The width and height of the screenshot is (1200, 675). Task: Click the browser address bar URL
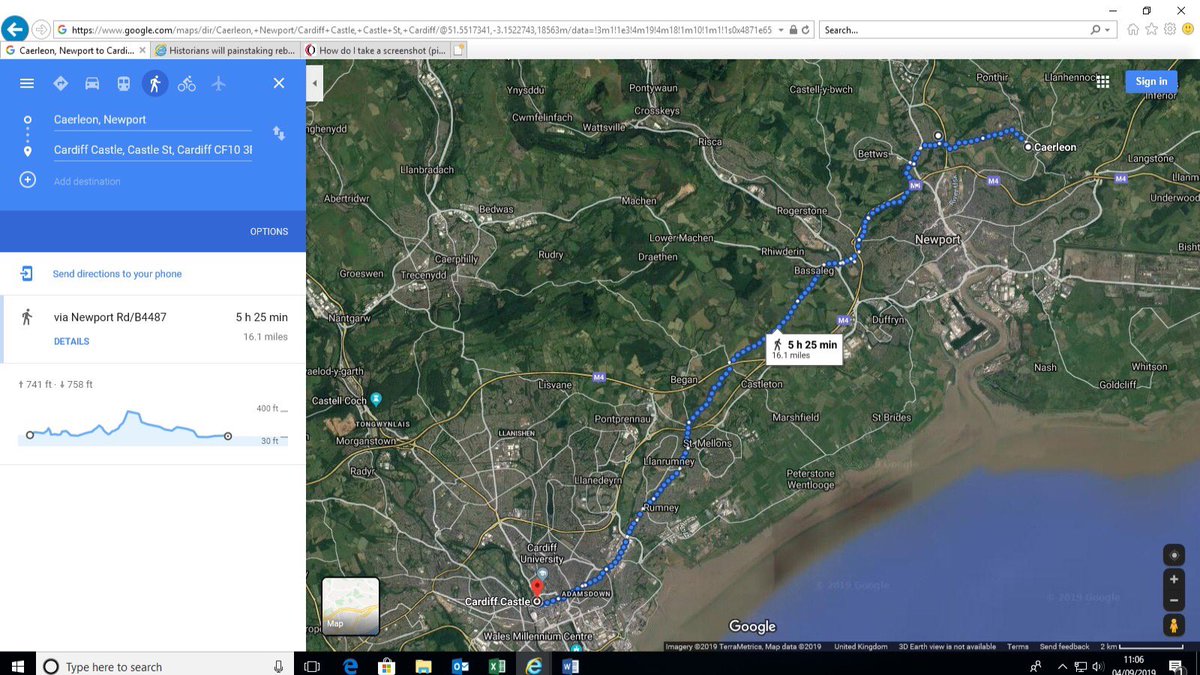[x=421, y=30]
